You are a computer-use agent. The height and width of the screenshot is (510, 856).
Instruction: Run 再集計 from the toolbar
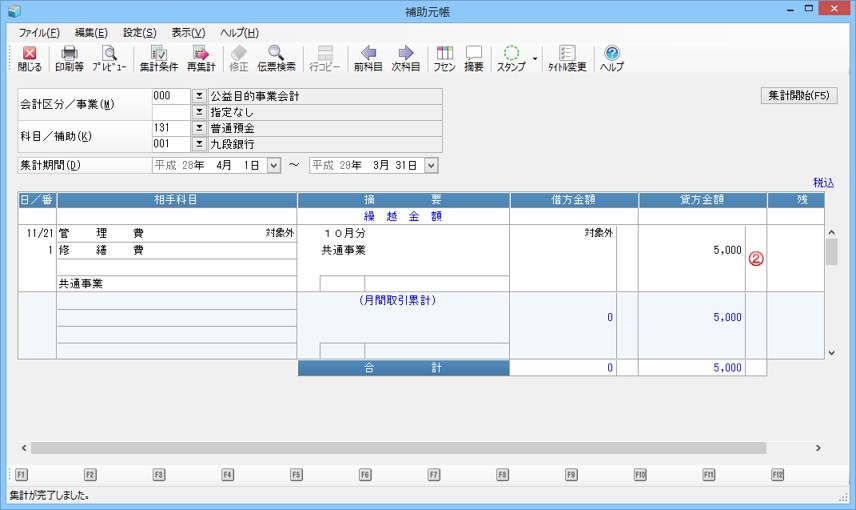click(202, 58)
